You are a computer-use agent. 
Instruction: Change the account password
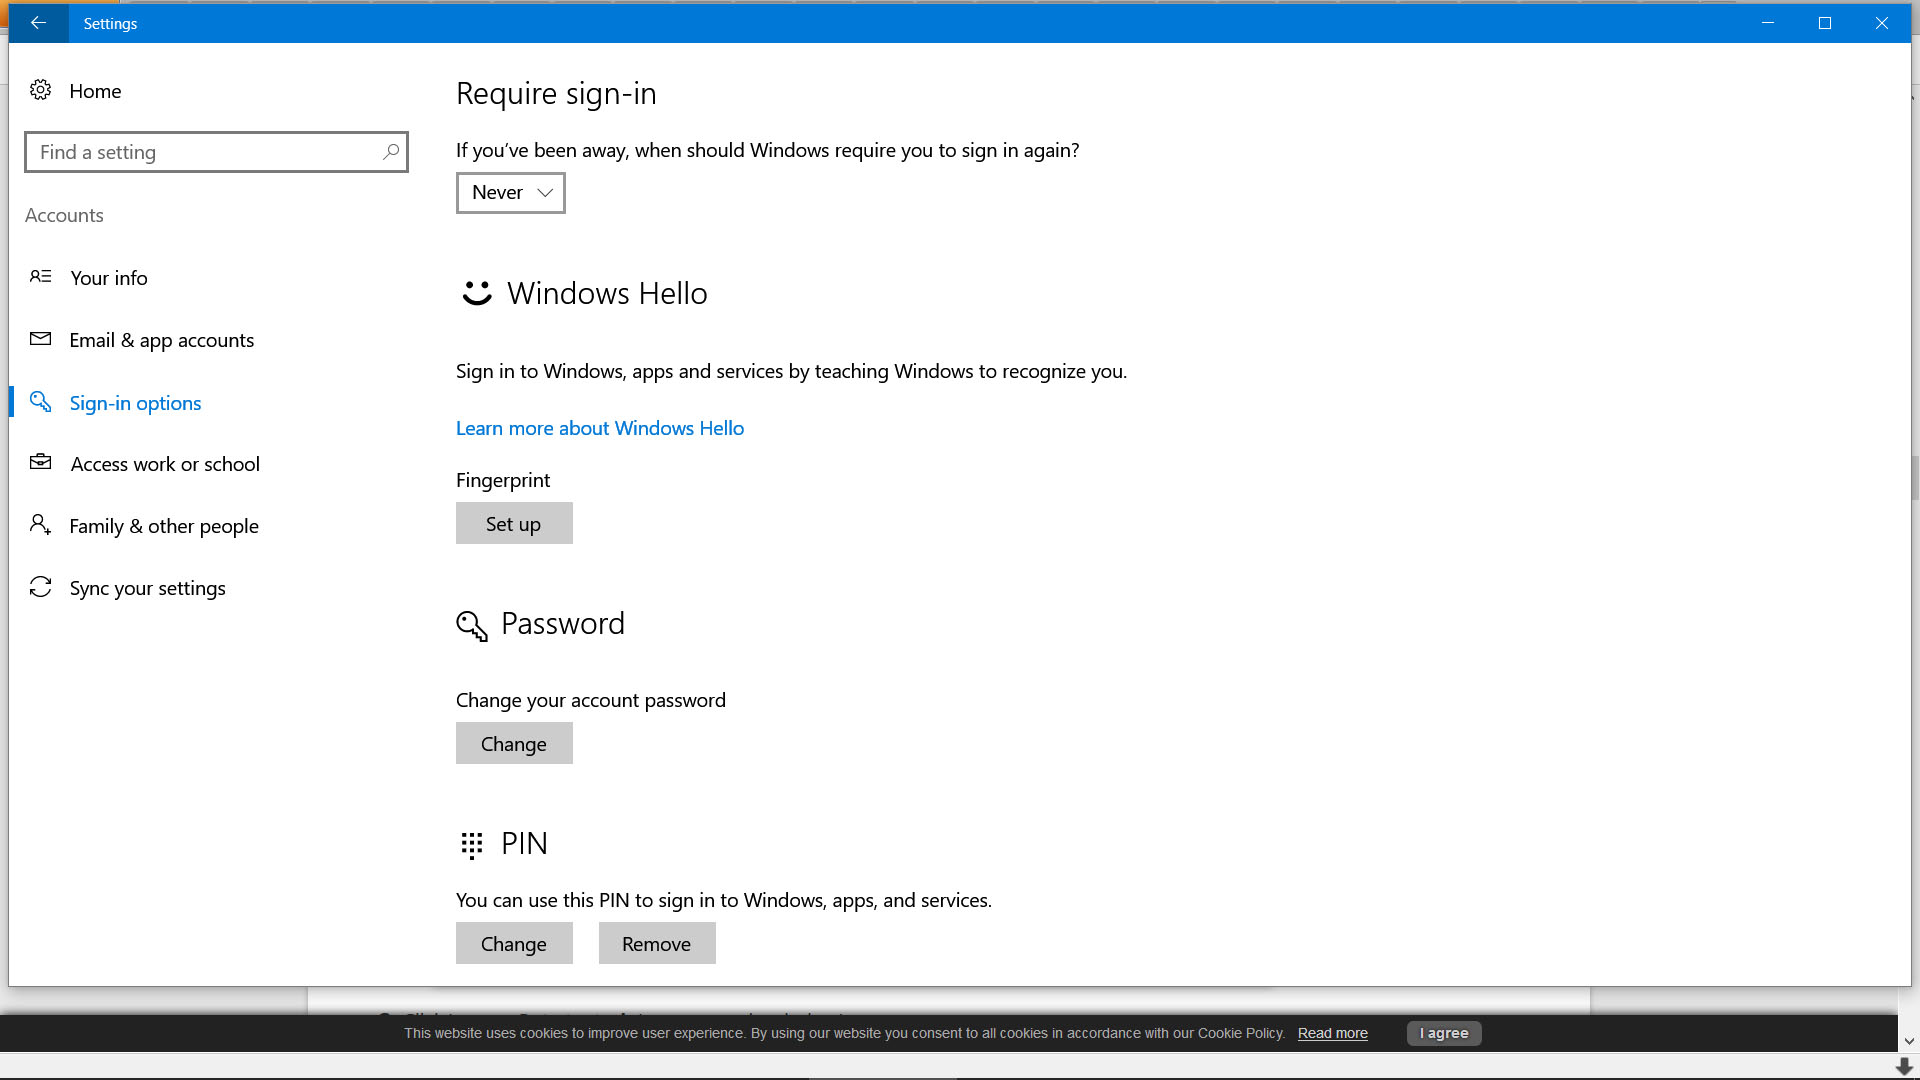(x=514, y=743)
